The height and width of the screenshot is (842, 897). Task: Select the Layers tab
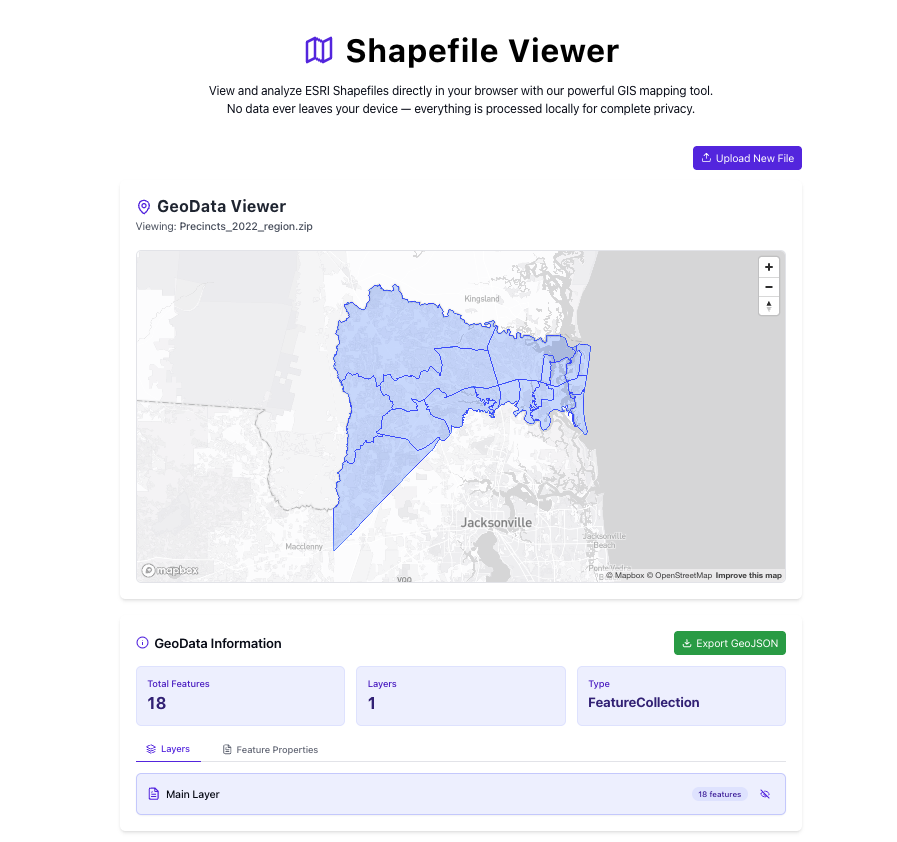[x=168, y=749]
